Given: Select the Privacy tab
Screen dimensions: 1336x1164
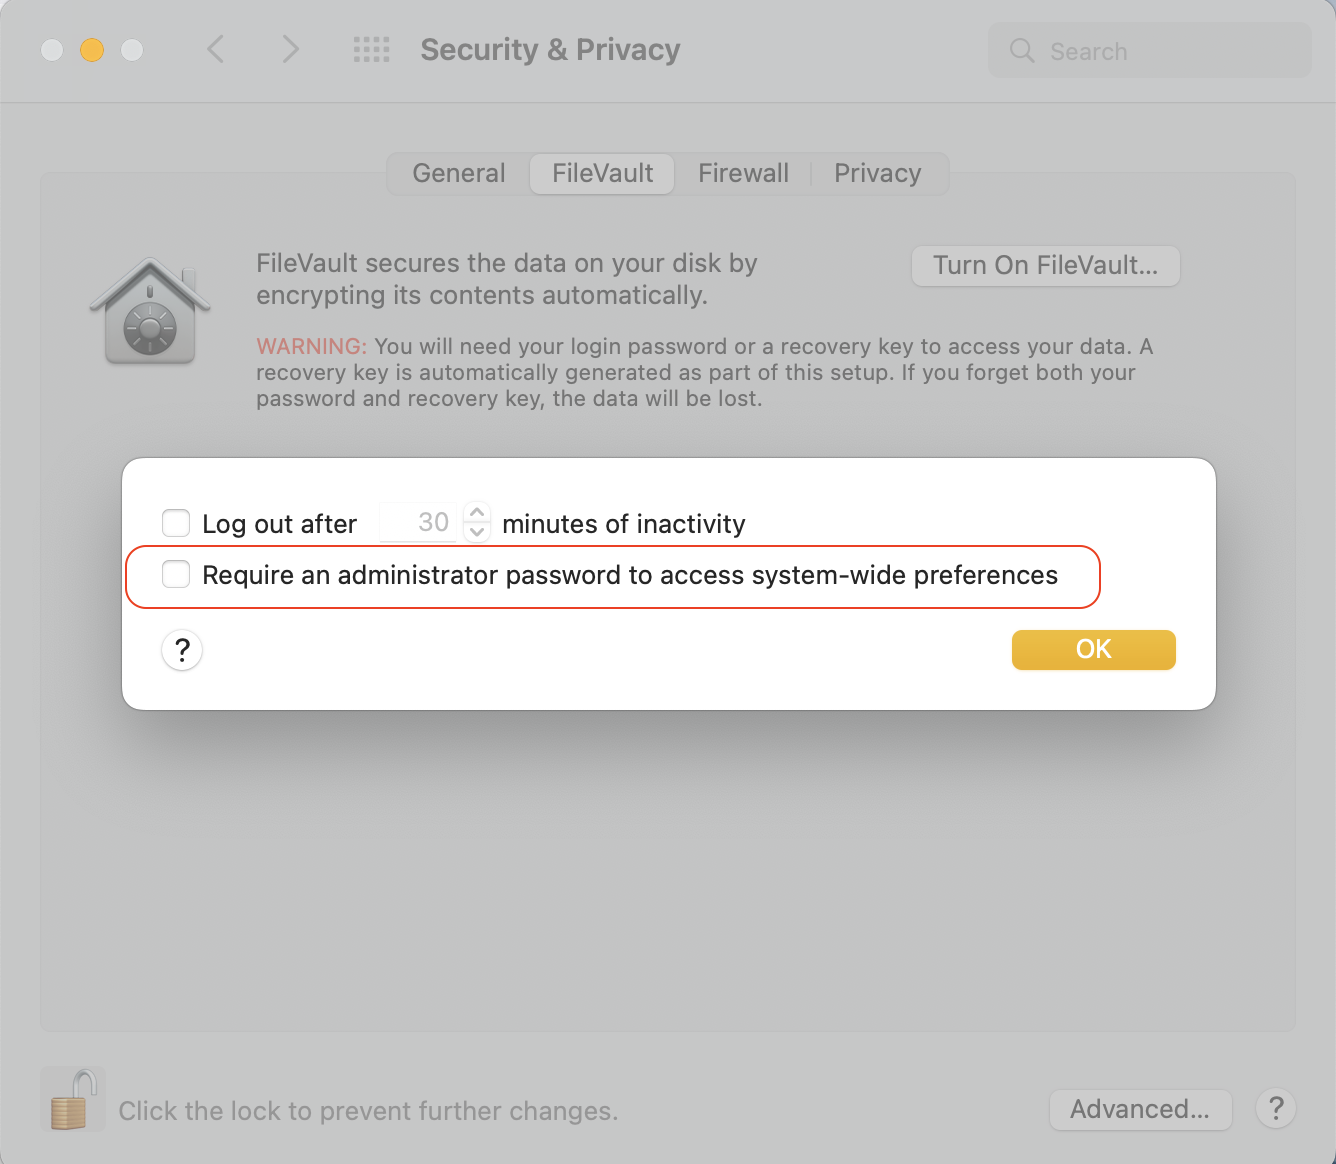Looking at the screenshot, I should [x=877, y=174].
